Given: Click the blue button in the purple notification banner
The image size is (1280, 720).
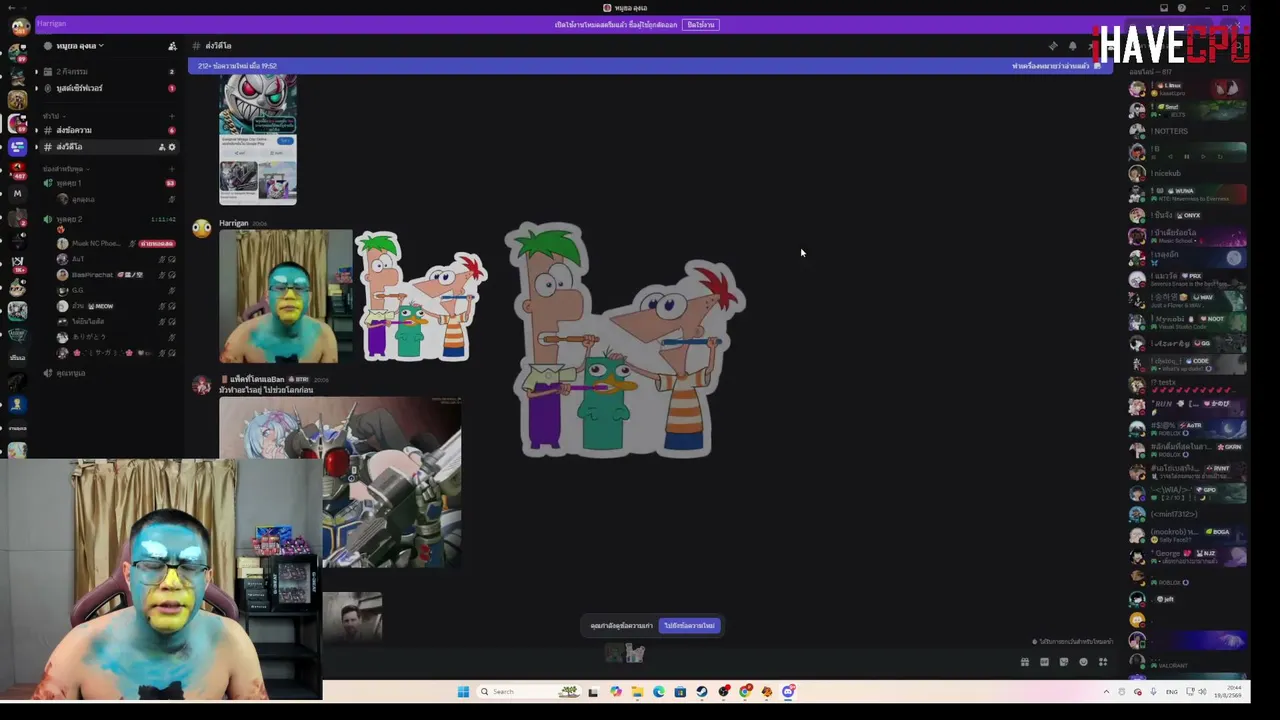Looking at the screenshot, I should click(701, 25).
